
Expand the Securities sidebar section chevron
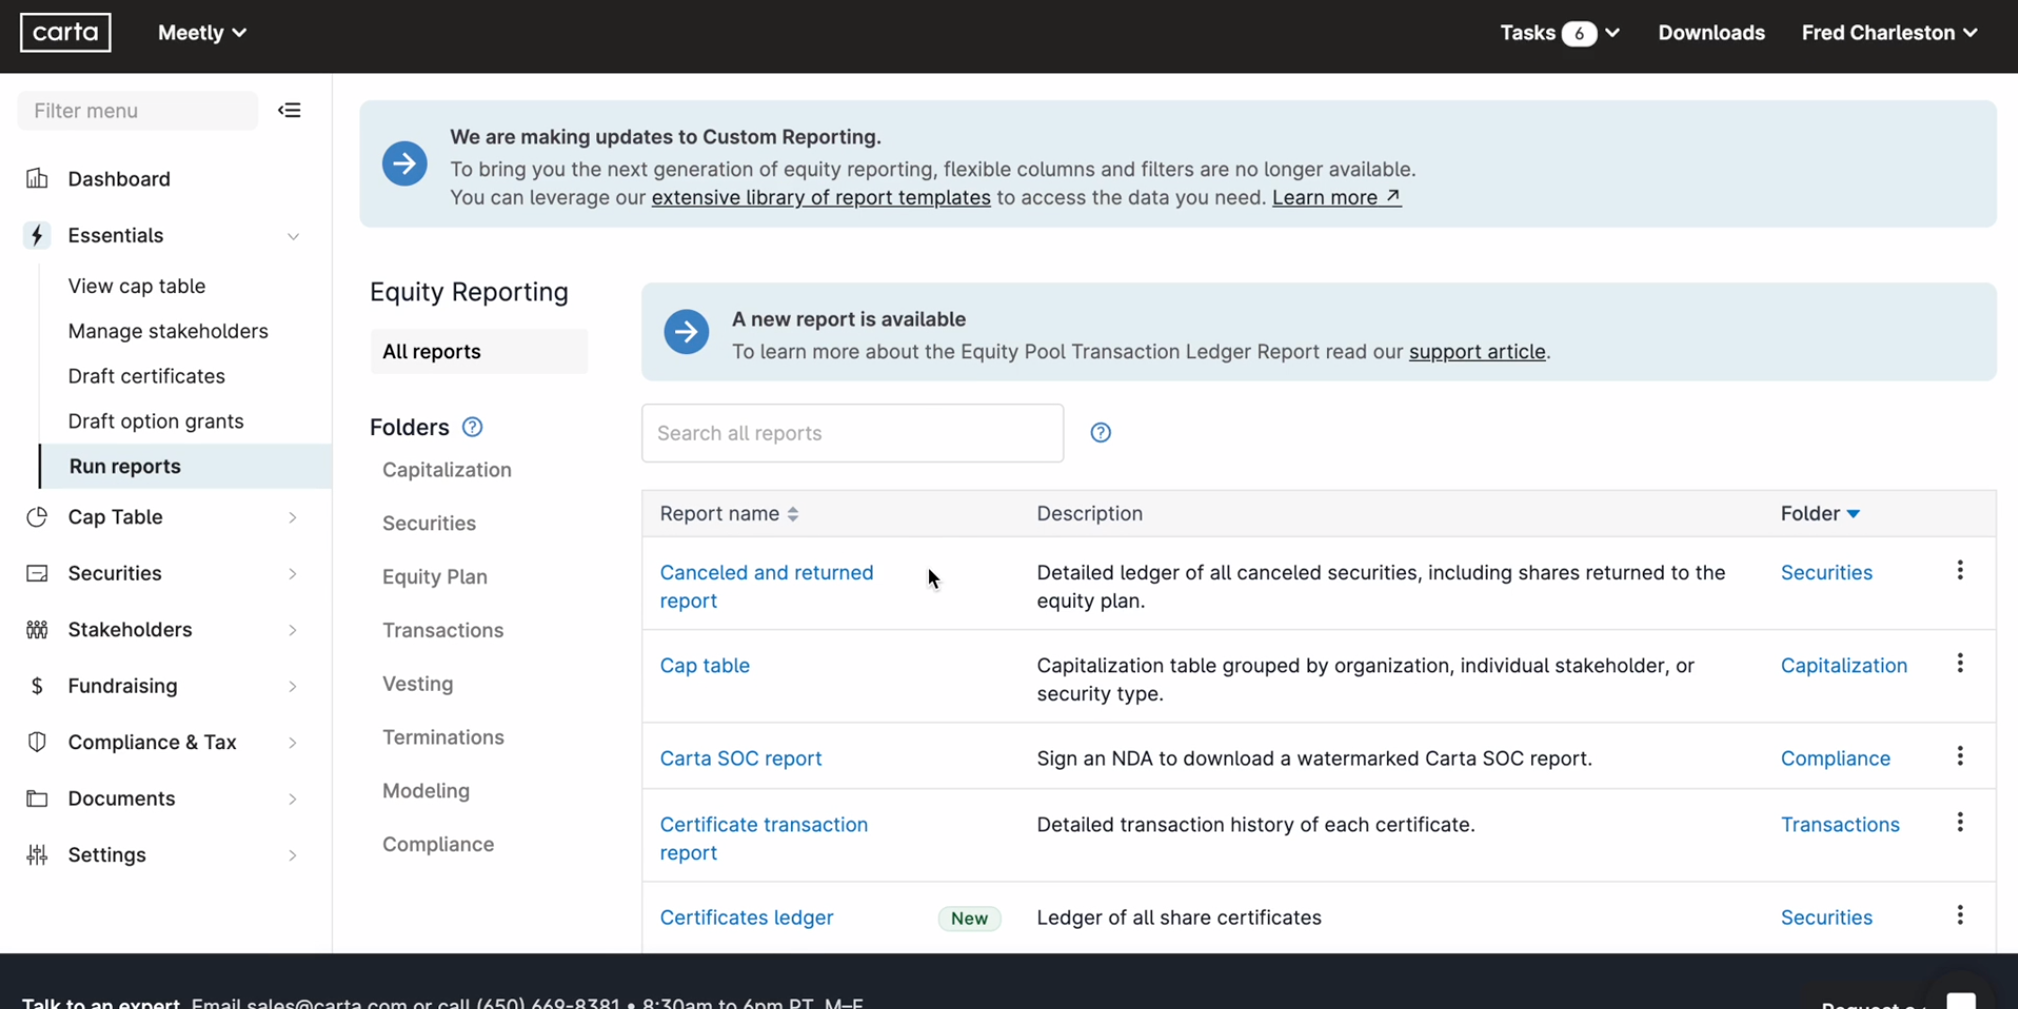293,574
